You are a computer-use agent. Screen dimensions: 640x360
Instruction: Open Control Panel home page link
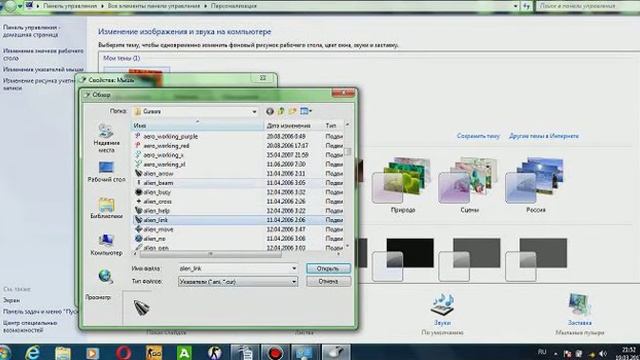tap(31, 31)
